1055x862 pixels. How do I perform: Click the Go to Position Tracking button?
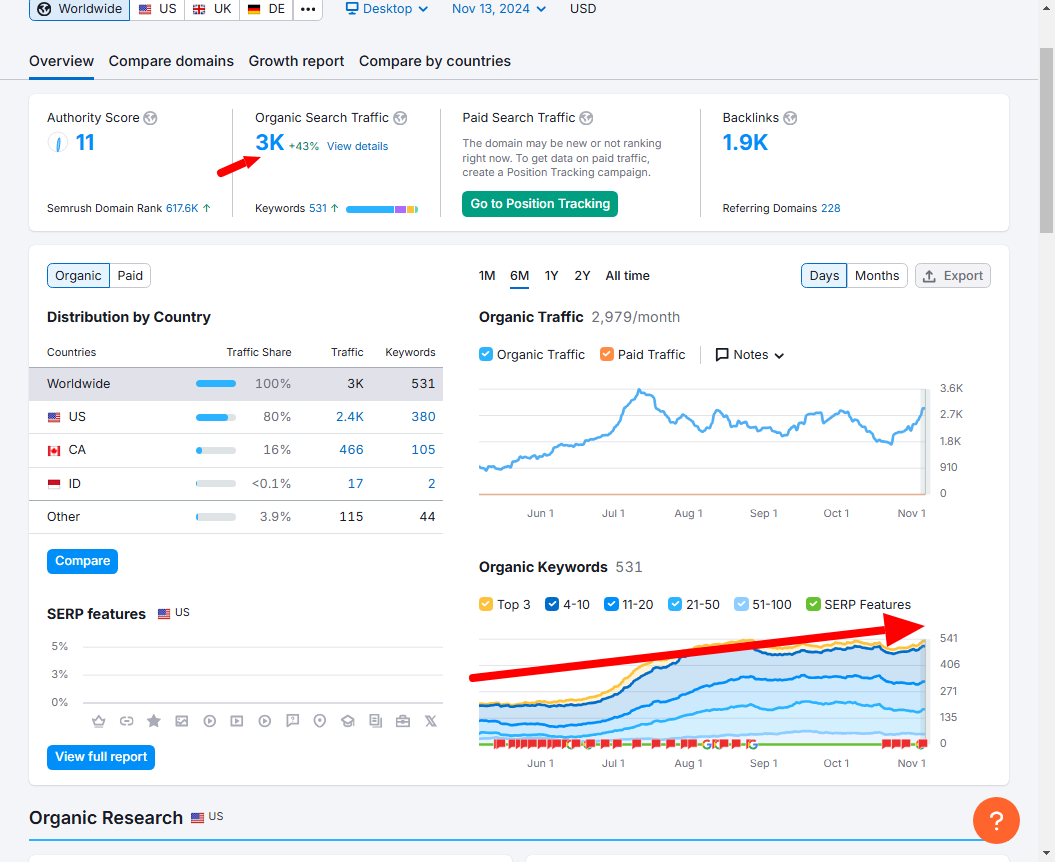click(540, 204)
